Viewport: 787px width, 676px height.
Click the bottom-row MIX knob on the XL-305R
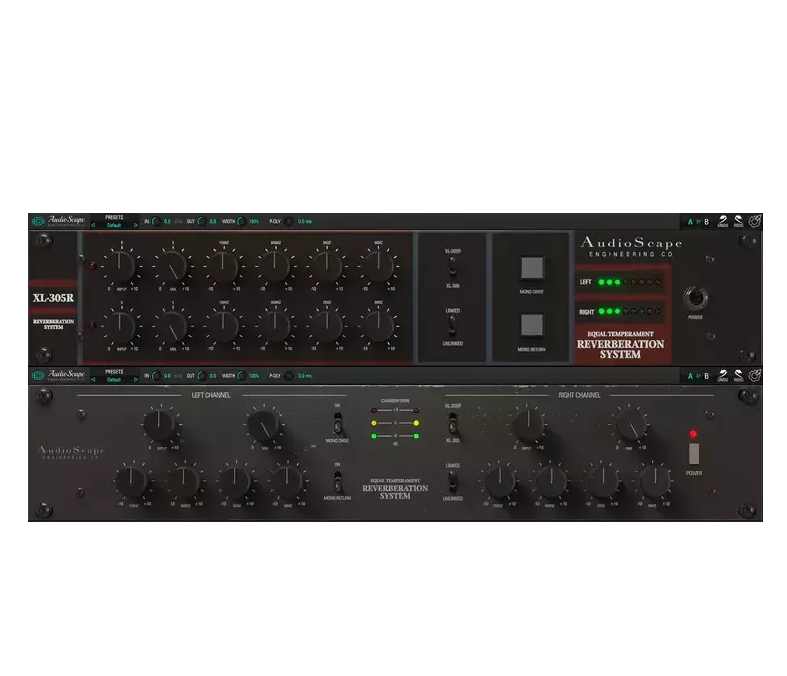pyautogui.click(x=172, y=326)
